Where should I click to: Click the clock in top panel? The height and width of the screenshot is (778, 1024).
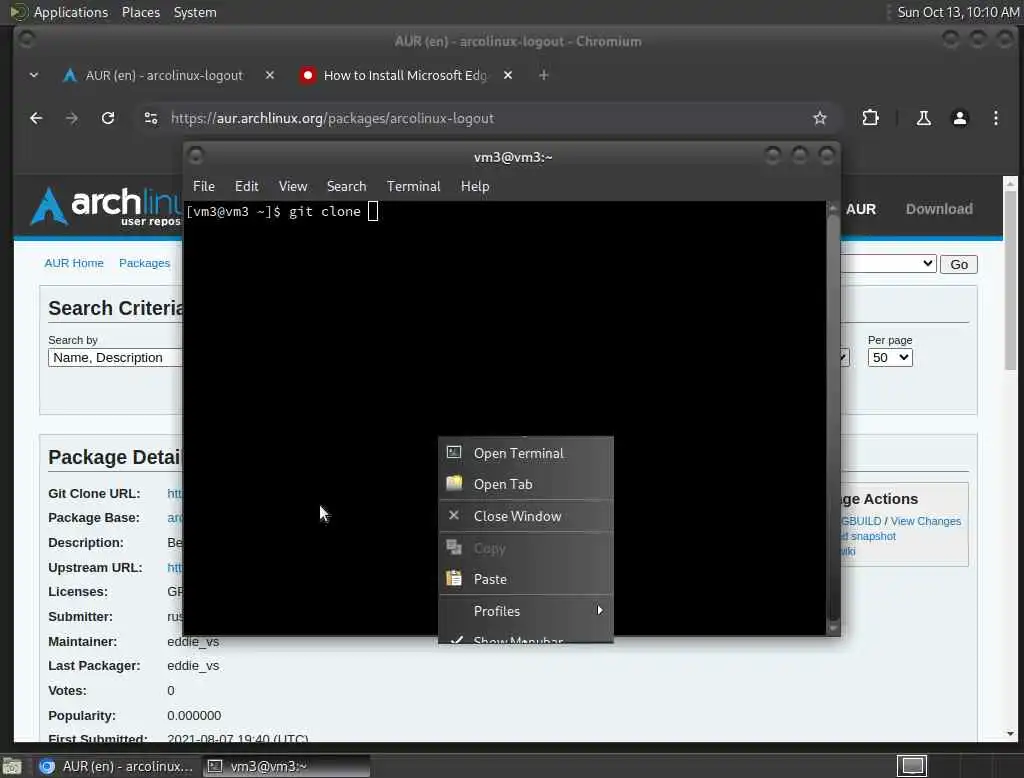pyautogui.click(x=958, y=12)
